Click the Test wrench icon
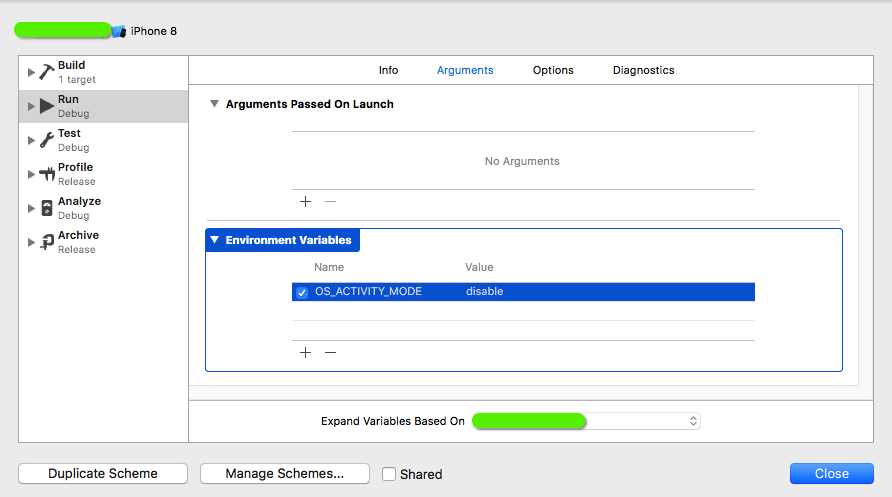892x497 pixels. pos(47,140)
